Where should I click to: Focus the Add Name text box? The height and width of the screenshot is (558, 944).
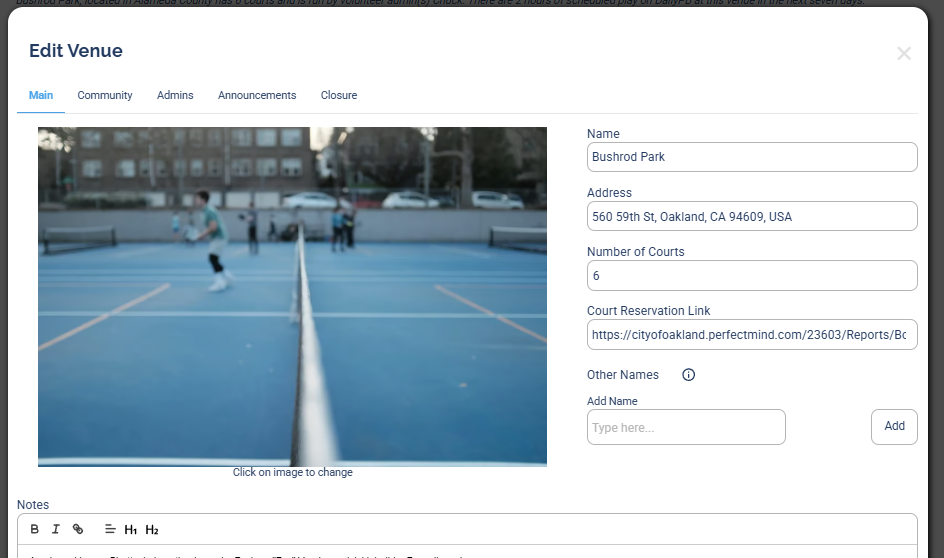click(x=686, y=427)
